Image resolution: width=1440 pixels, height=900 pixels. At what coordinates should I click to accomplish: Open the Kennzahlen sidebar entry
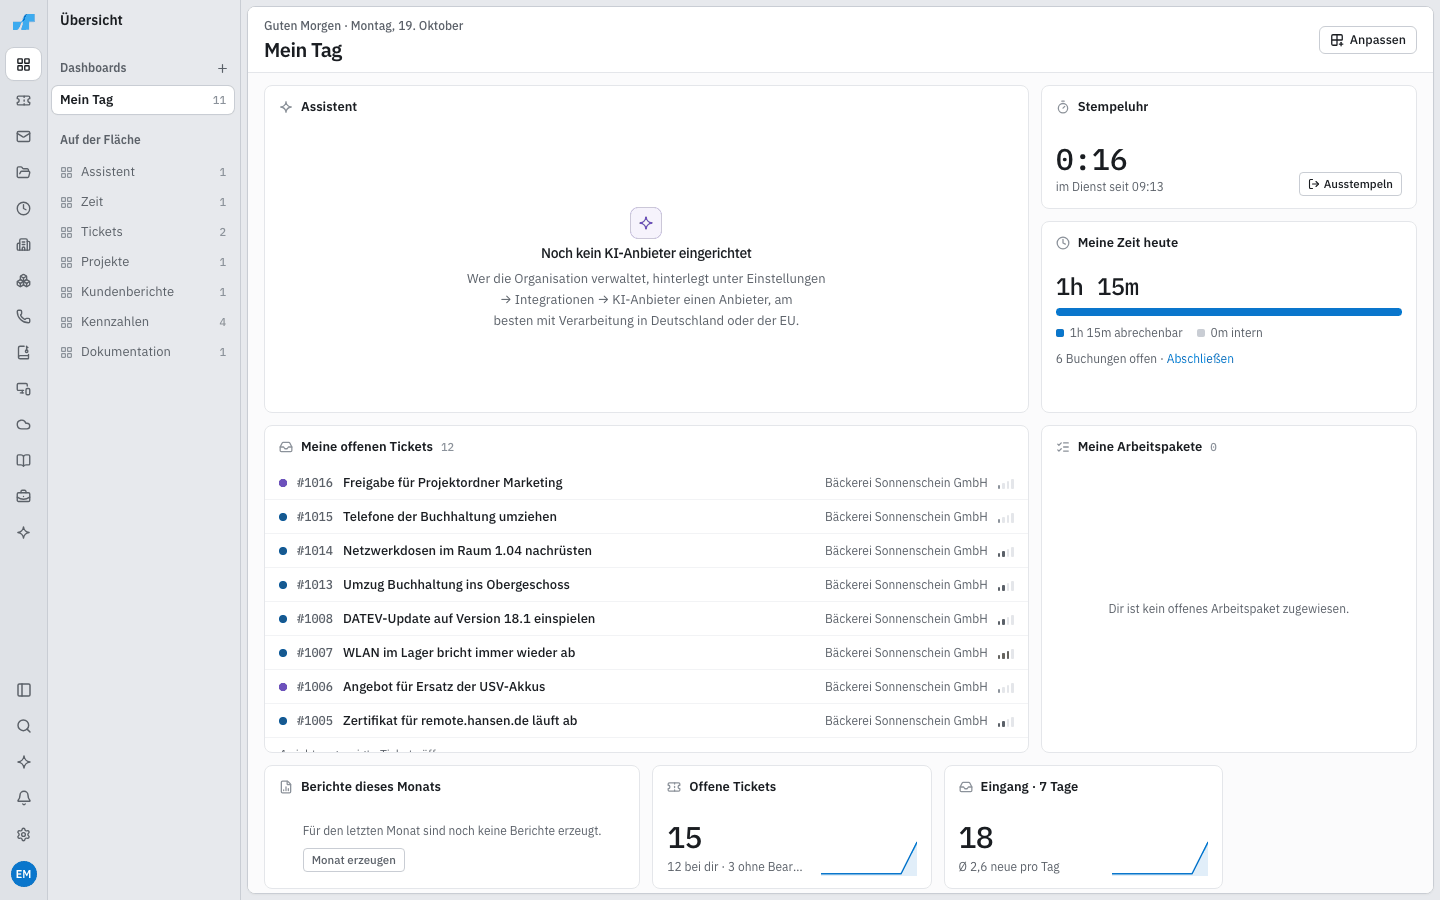(x=143, y=322)
